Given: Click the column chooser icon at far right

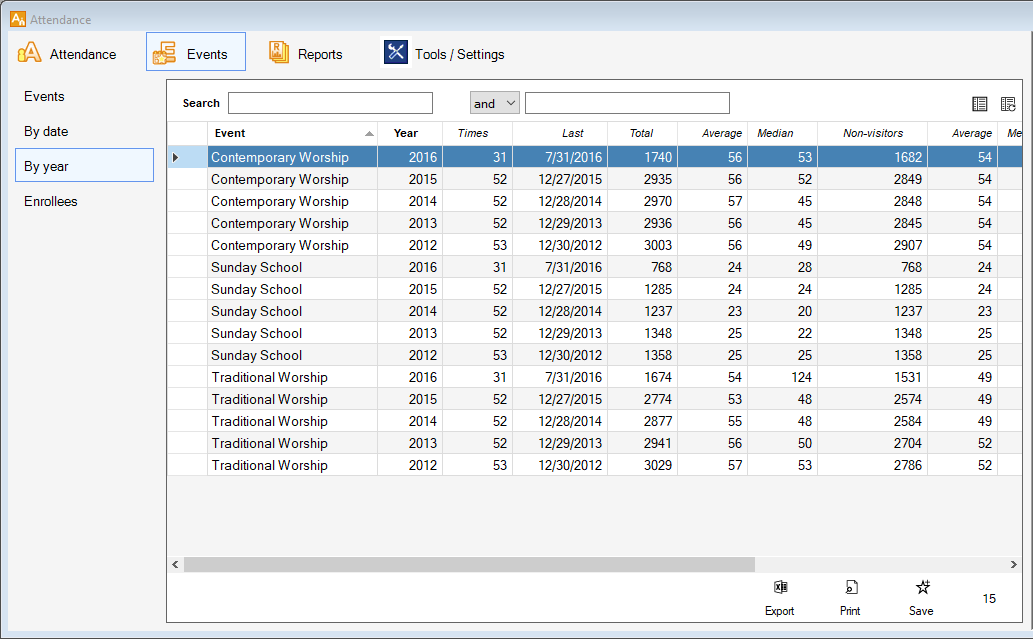Looking at the screenshot, I should (1008, 104).
